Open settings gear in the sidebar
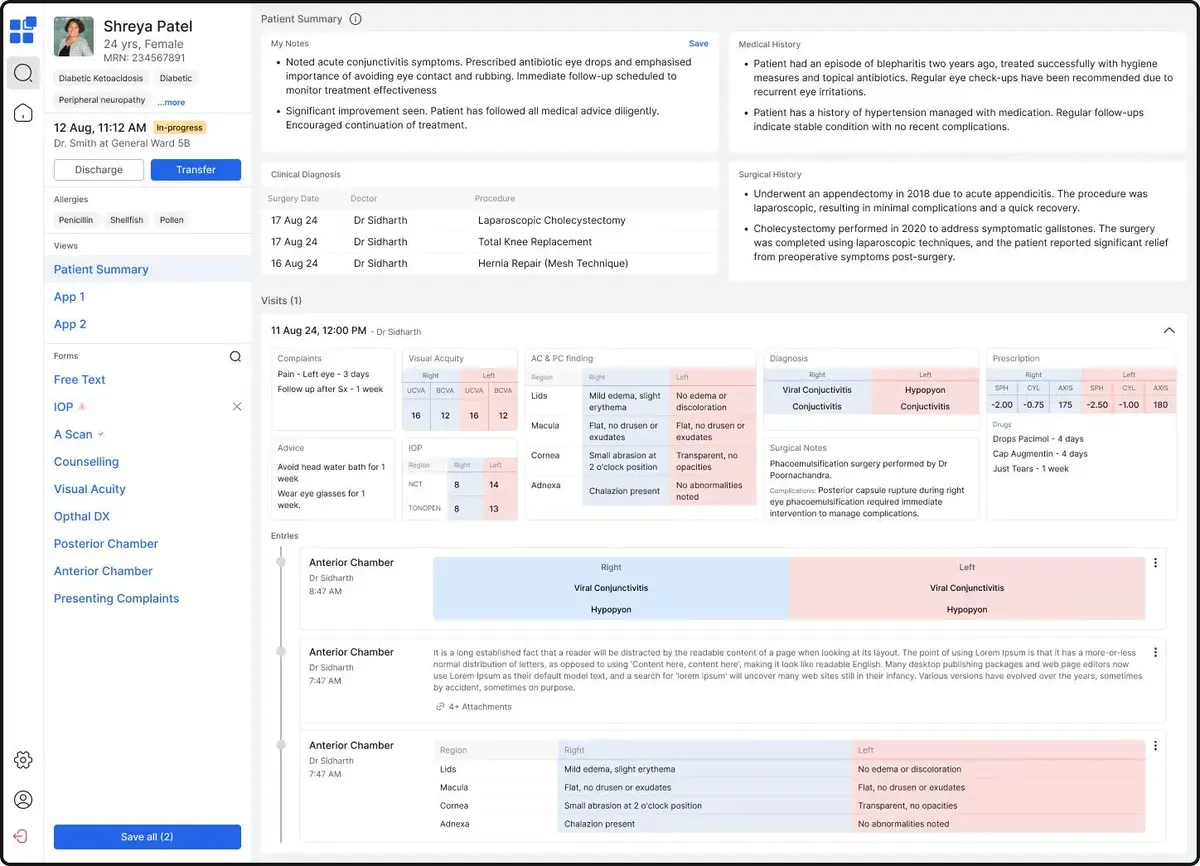The height and width of the screenshot is (866, 1200). 23,760
